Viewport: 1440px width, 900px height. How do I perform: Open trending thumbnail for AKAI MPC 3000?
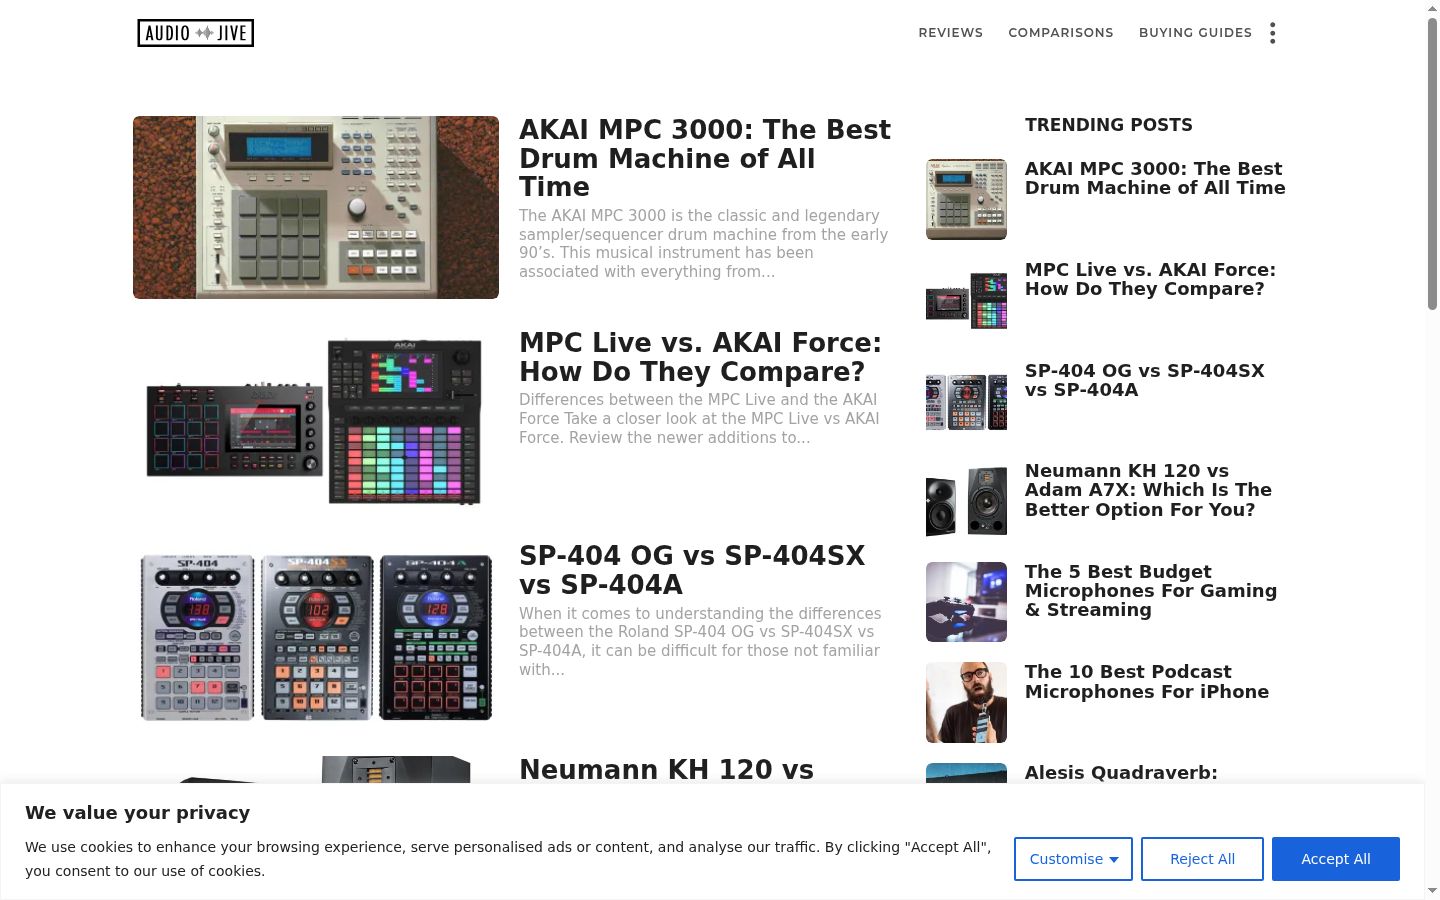point(966,199)
